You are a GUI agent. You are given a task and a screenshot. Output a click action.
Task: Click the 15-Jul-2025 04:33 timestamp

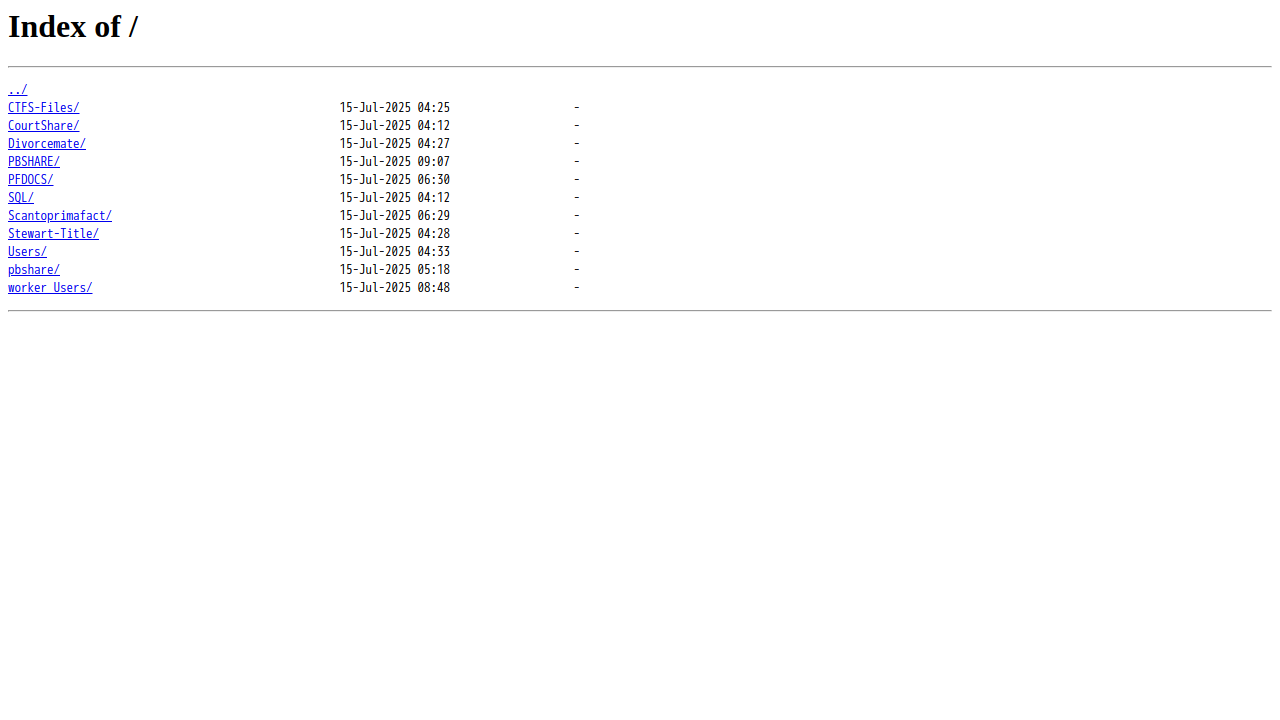pyautogui.click(x=395, y=252)
